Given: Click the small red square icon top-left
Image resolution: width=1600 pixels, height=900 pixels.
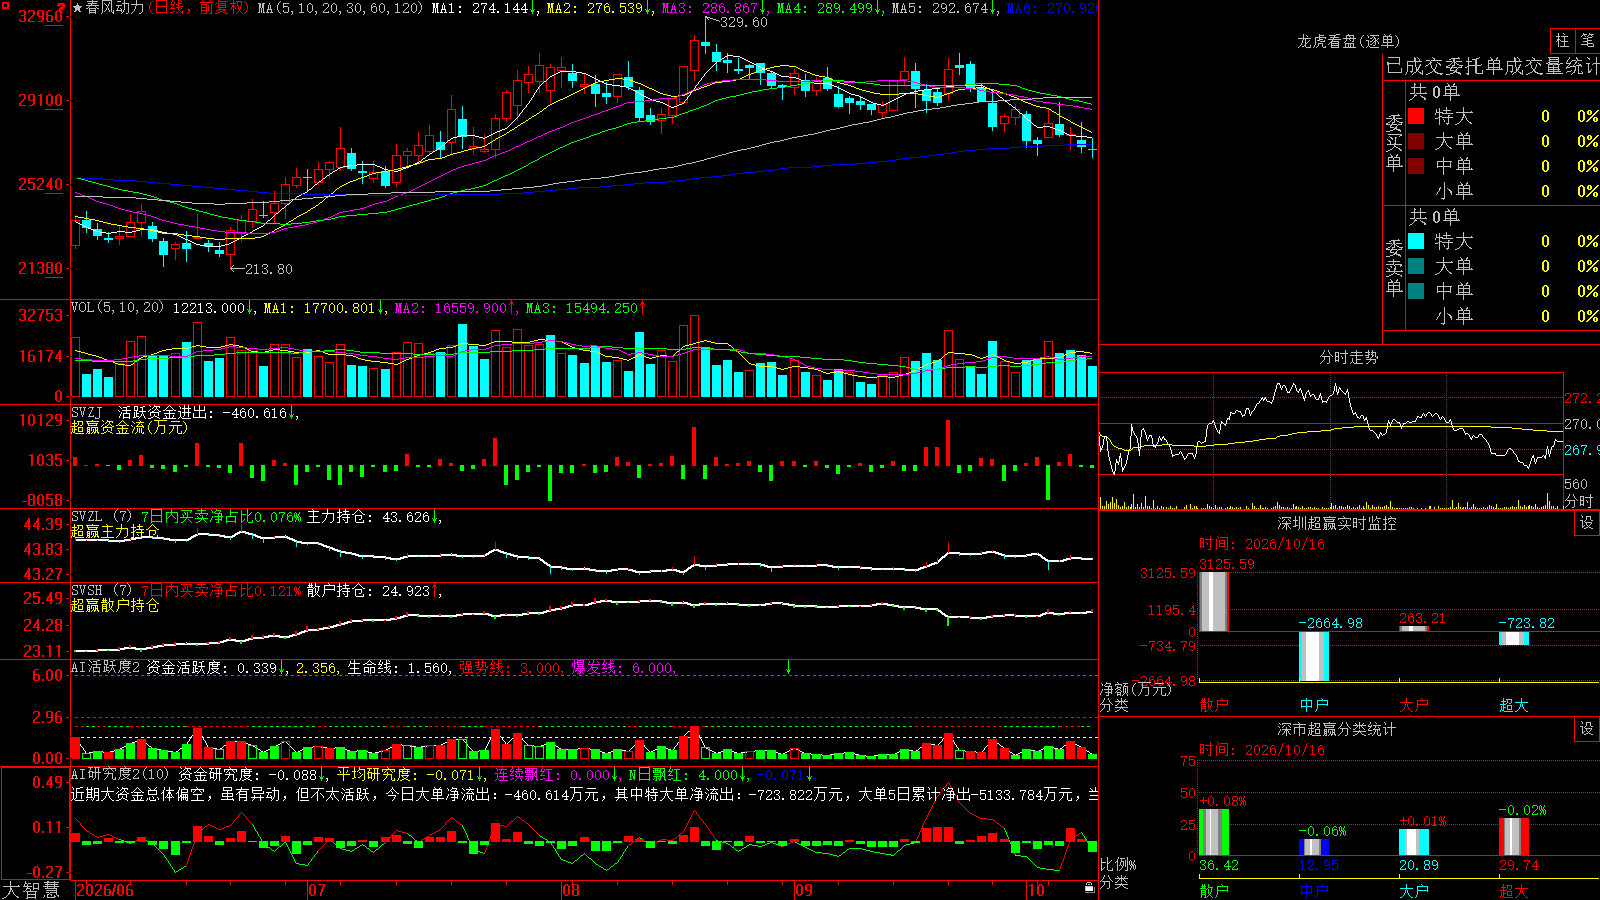Looking at the screenshot, I should [x=6, y=6].
